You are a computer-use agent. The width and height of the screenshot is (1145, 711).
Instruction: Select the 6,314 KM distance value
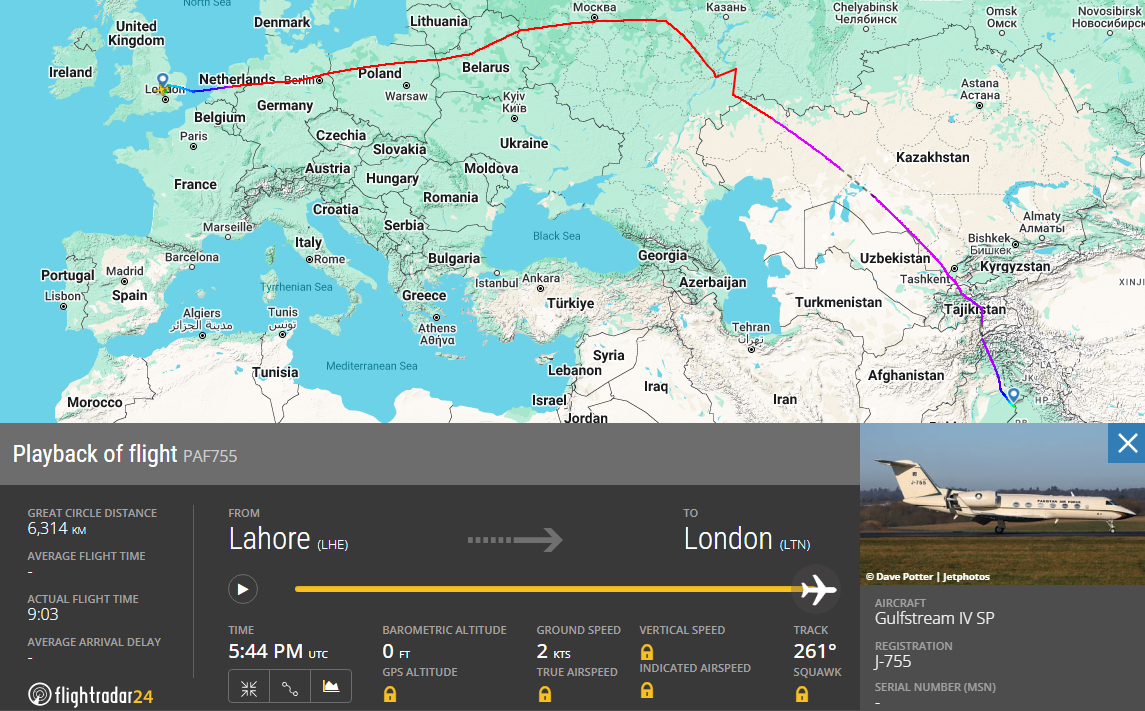coord(57,529)
